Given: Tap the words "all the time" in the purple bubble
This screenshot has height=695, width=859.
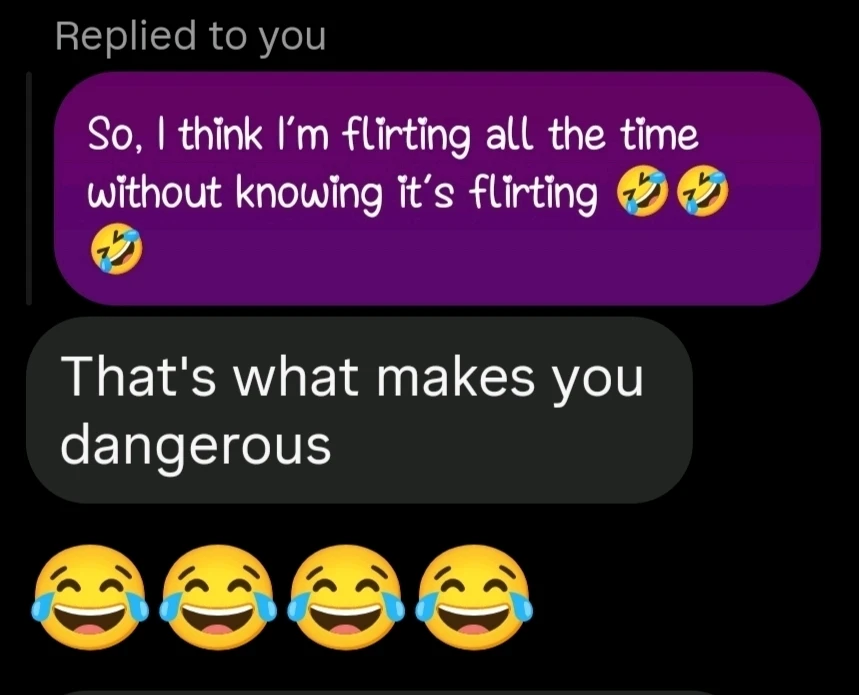Looking at the screenshot, I should click(x=592, y=135).
